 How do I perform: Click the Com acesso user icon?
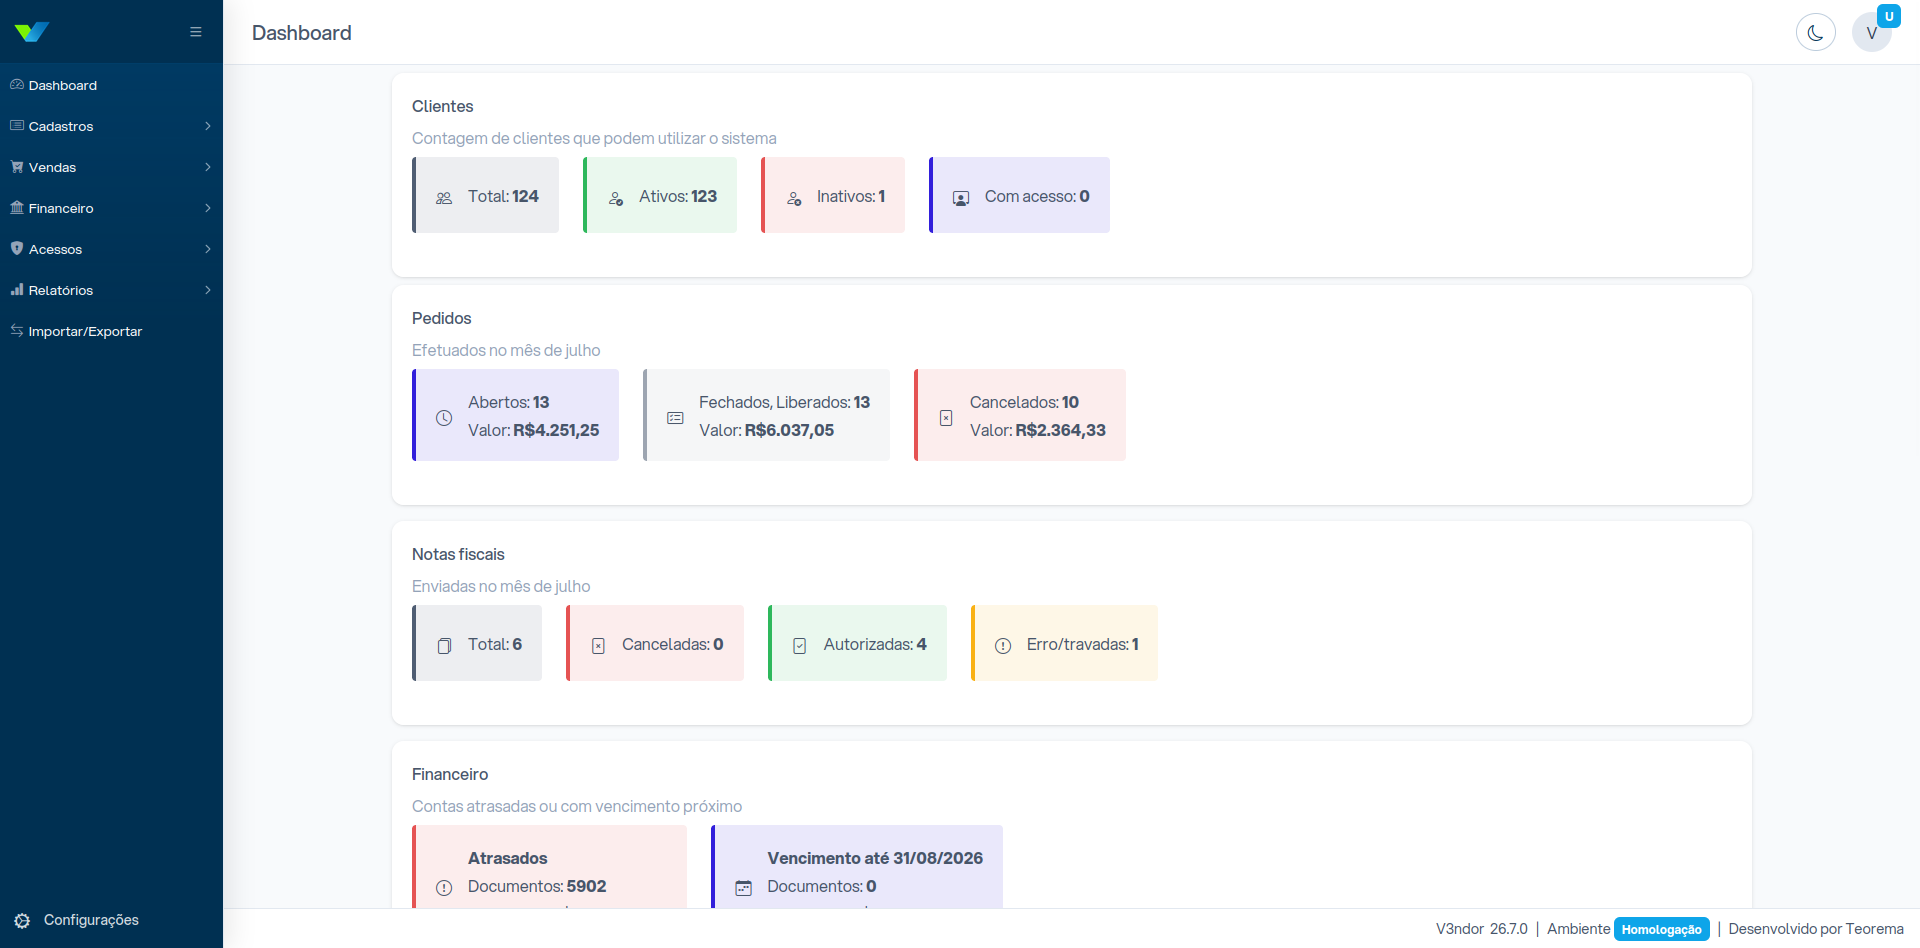(x=961, y=198)
